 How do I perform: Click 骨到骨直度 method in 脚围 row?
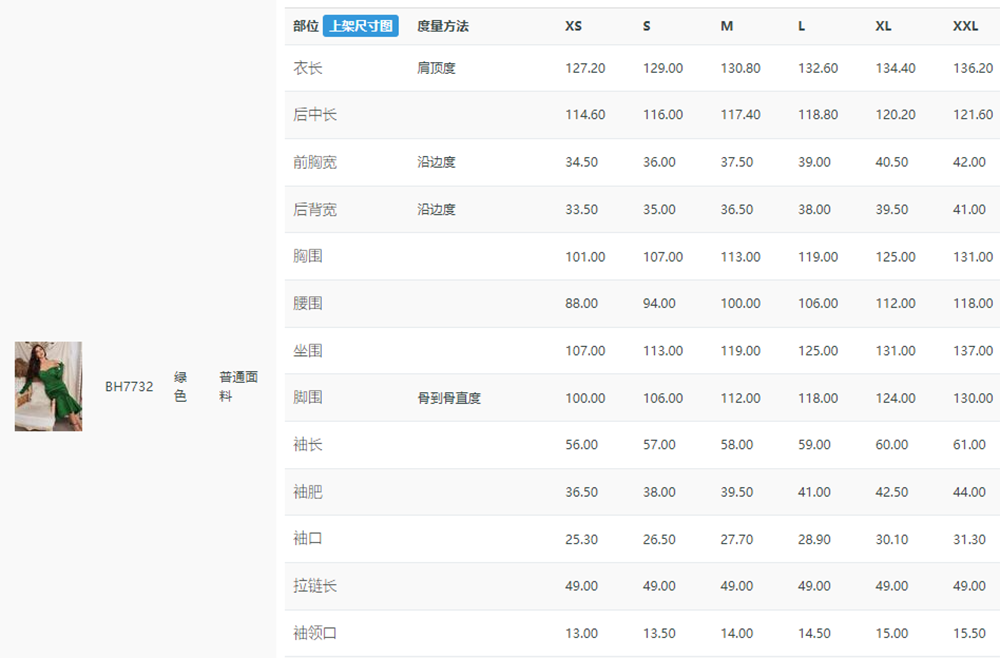point(449,398)
